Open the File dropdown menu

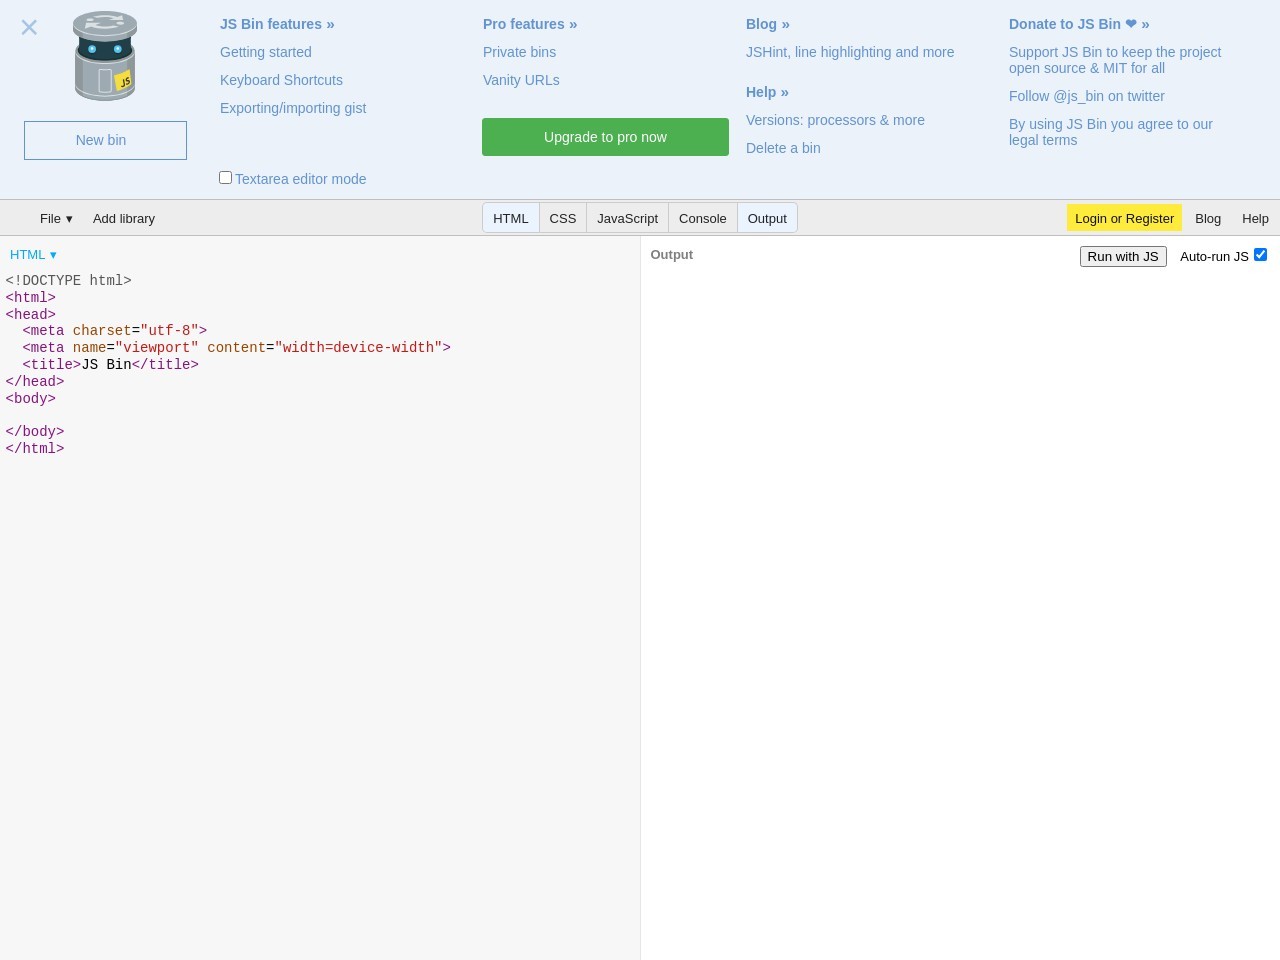[56, 218]
